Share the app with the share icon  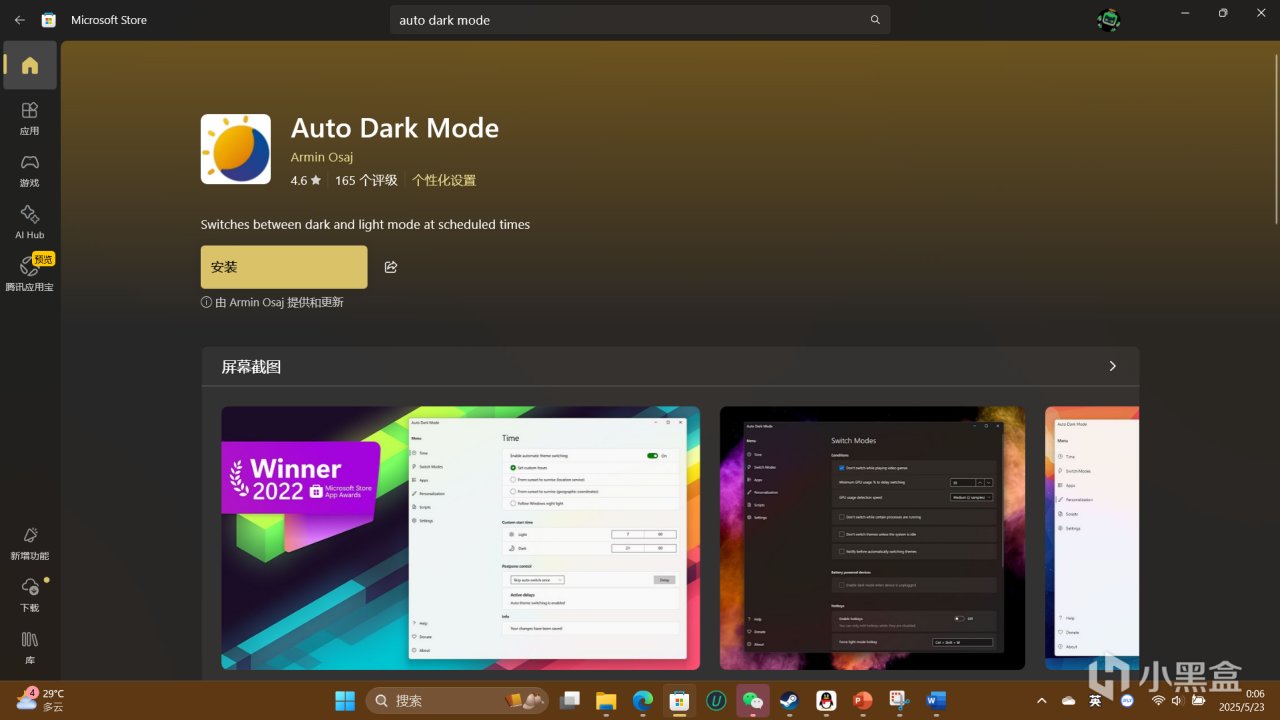click(x=391, y=267)
